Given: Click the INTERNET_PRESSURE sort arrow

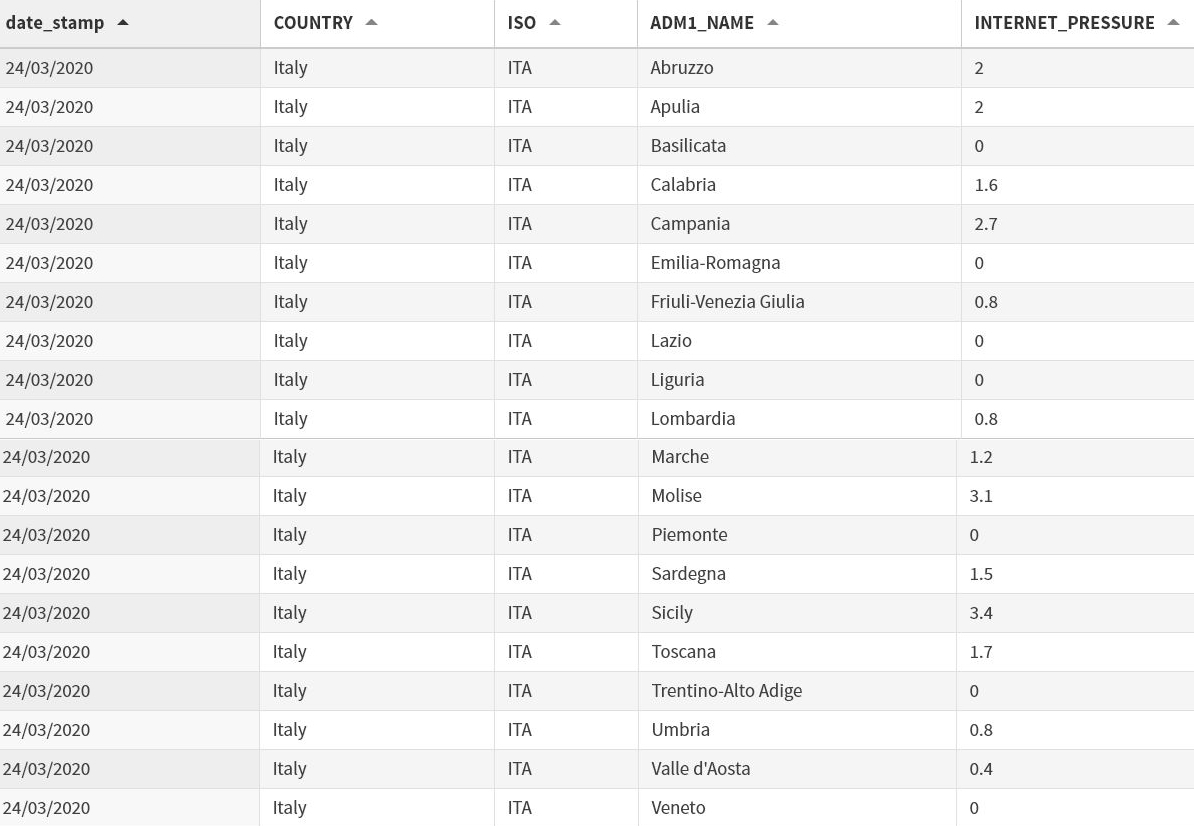Looking at the screenshot, I should tap(1173, 23).
